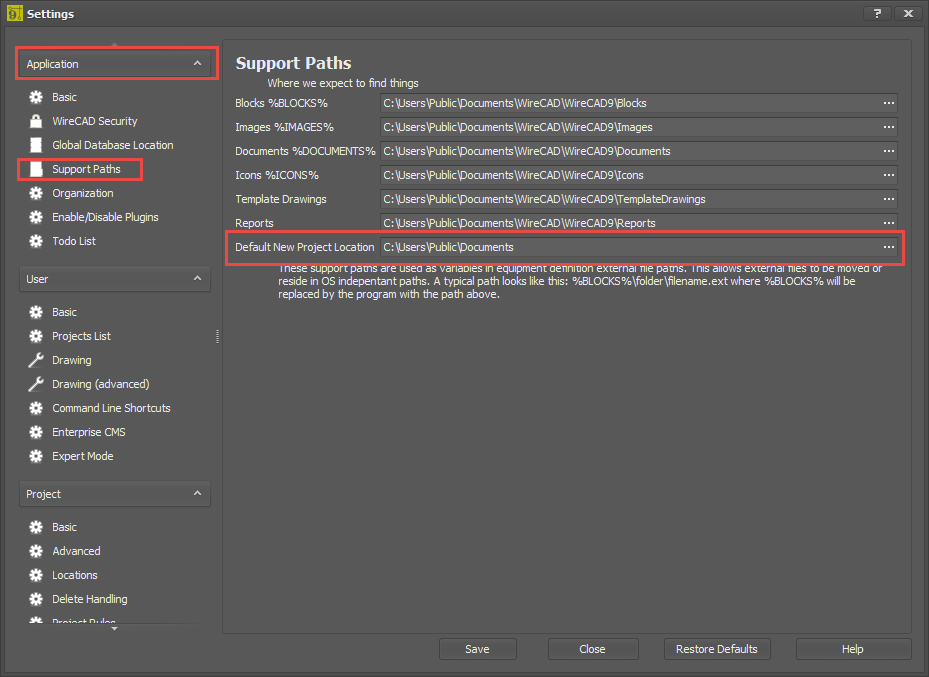Click the gear icon beside Application Basic
Image resolution: width=929 pixels, height=677 pixels.
(x=36, y=97)
